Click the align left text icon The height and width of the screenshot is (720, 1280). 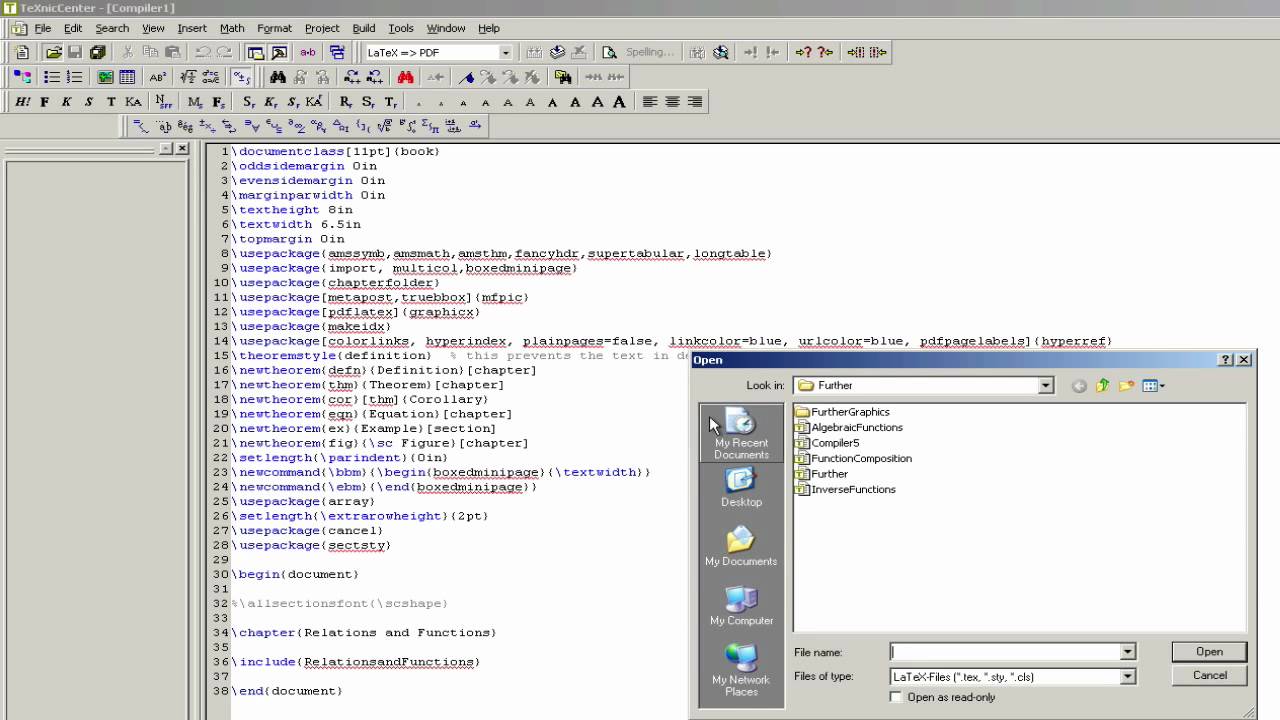tap(650, 102)
